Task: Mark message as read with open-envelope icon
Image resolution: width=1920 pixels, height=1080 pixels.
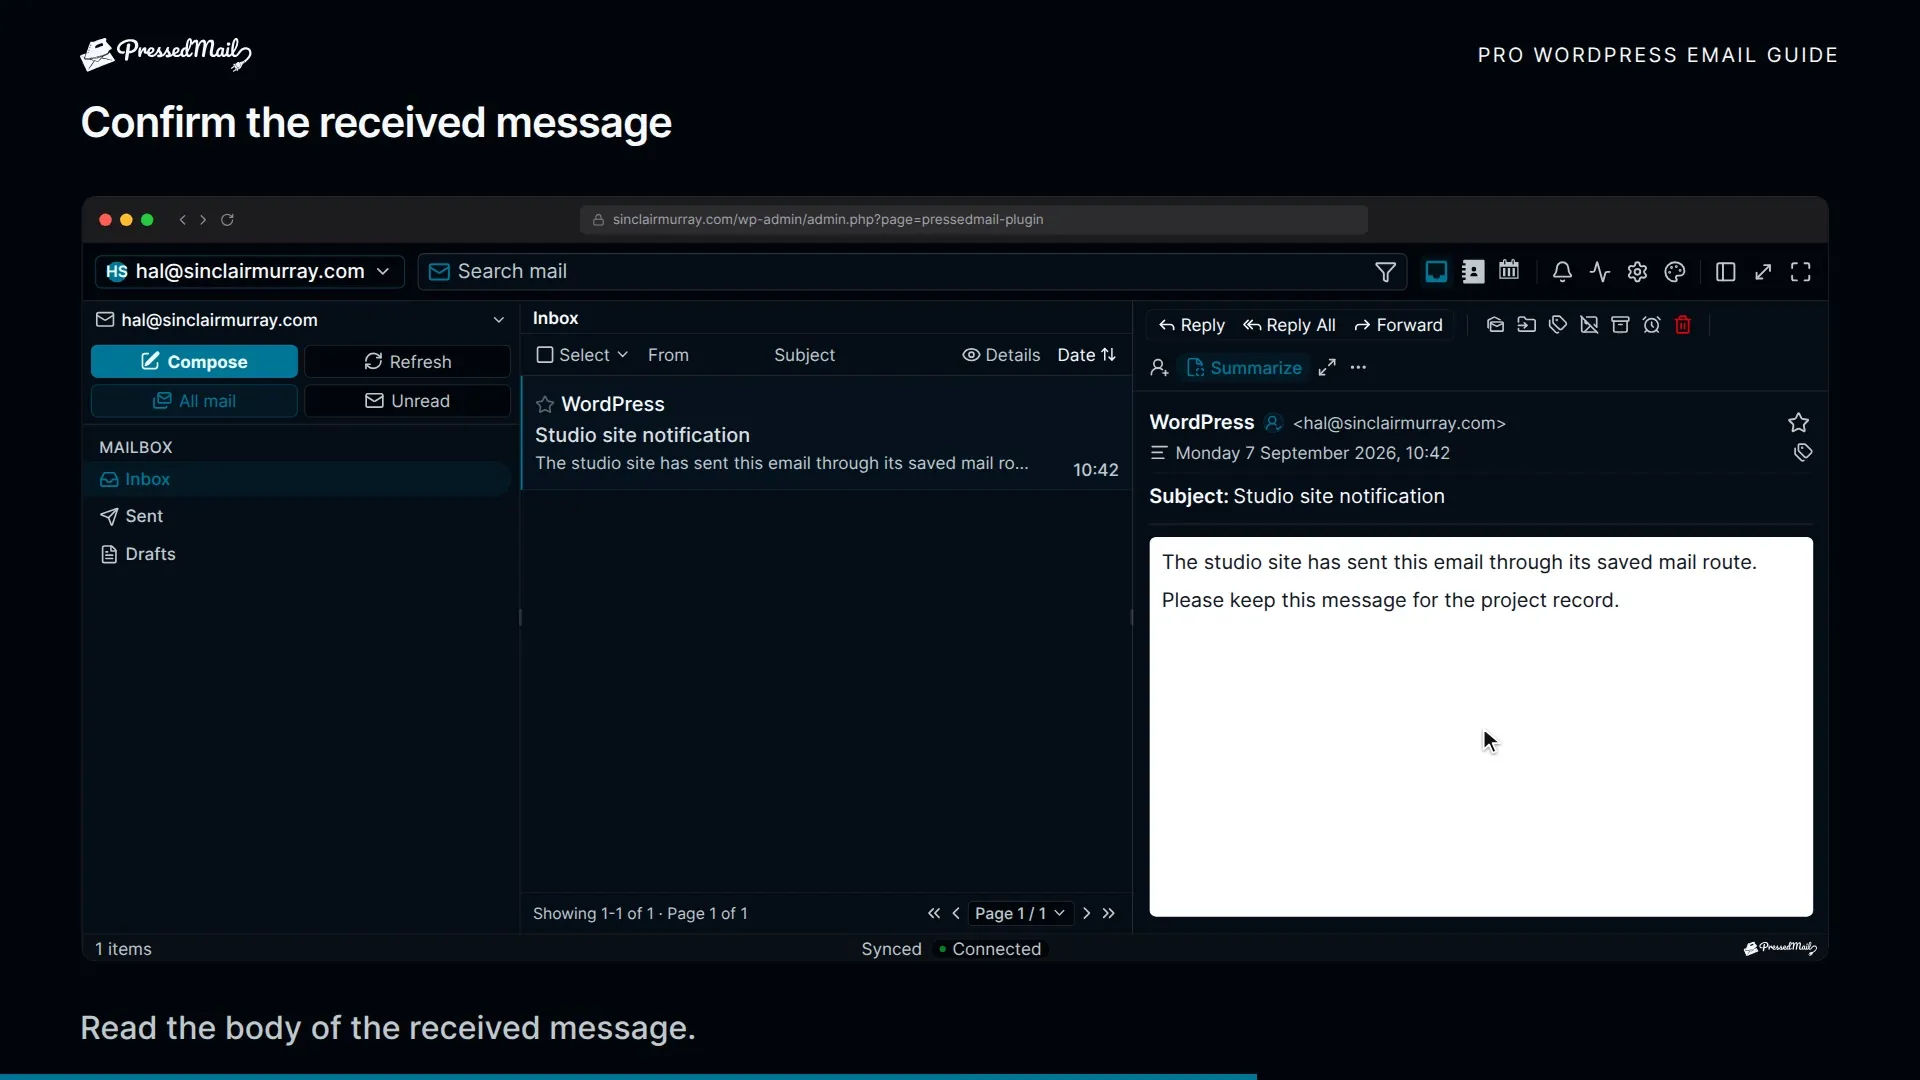Action: coord(1495,325)
